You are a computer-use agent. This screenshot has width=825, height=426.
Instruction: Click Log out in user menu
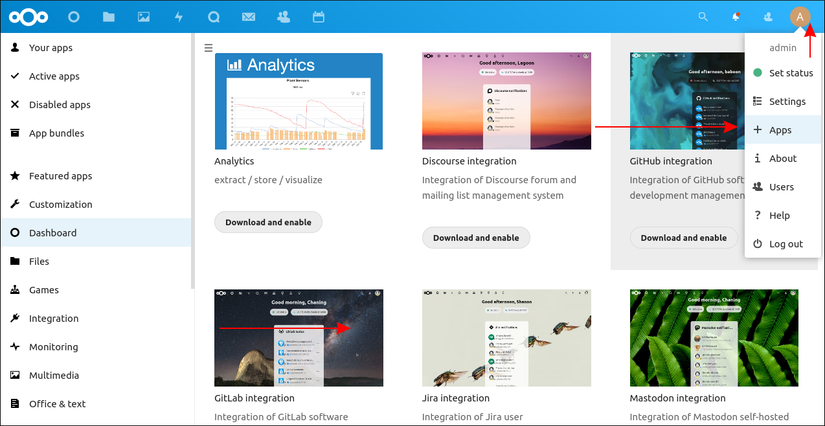pos(783,244)
